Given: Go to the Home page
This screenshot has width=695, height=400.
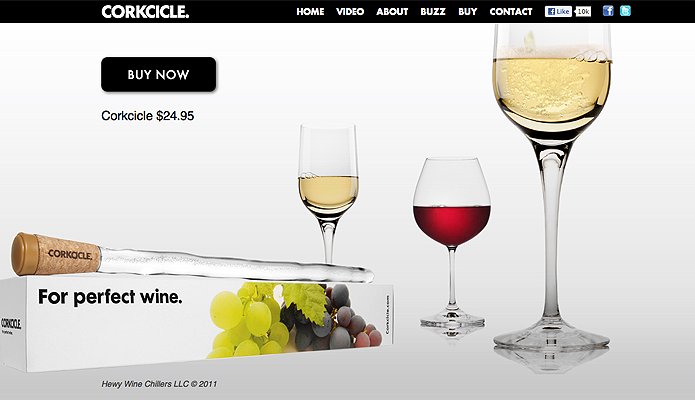Looking at the screenshot, I should pyautogui.click(x=310, y=12).
